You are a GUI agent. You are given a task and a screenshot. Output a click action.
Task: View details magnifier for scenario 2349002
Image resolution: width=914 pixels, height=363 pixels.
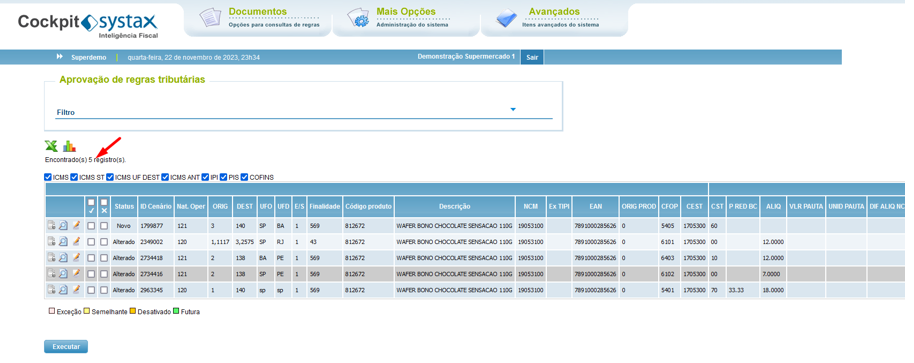(x=63, y=241)
